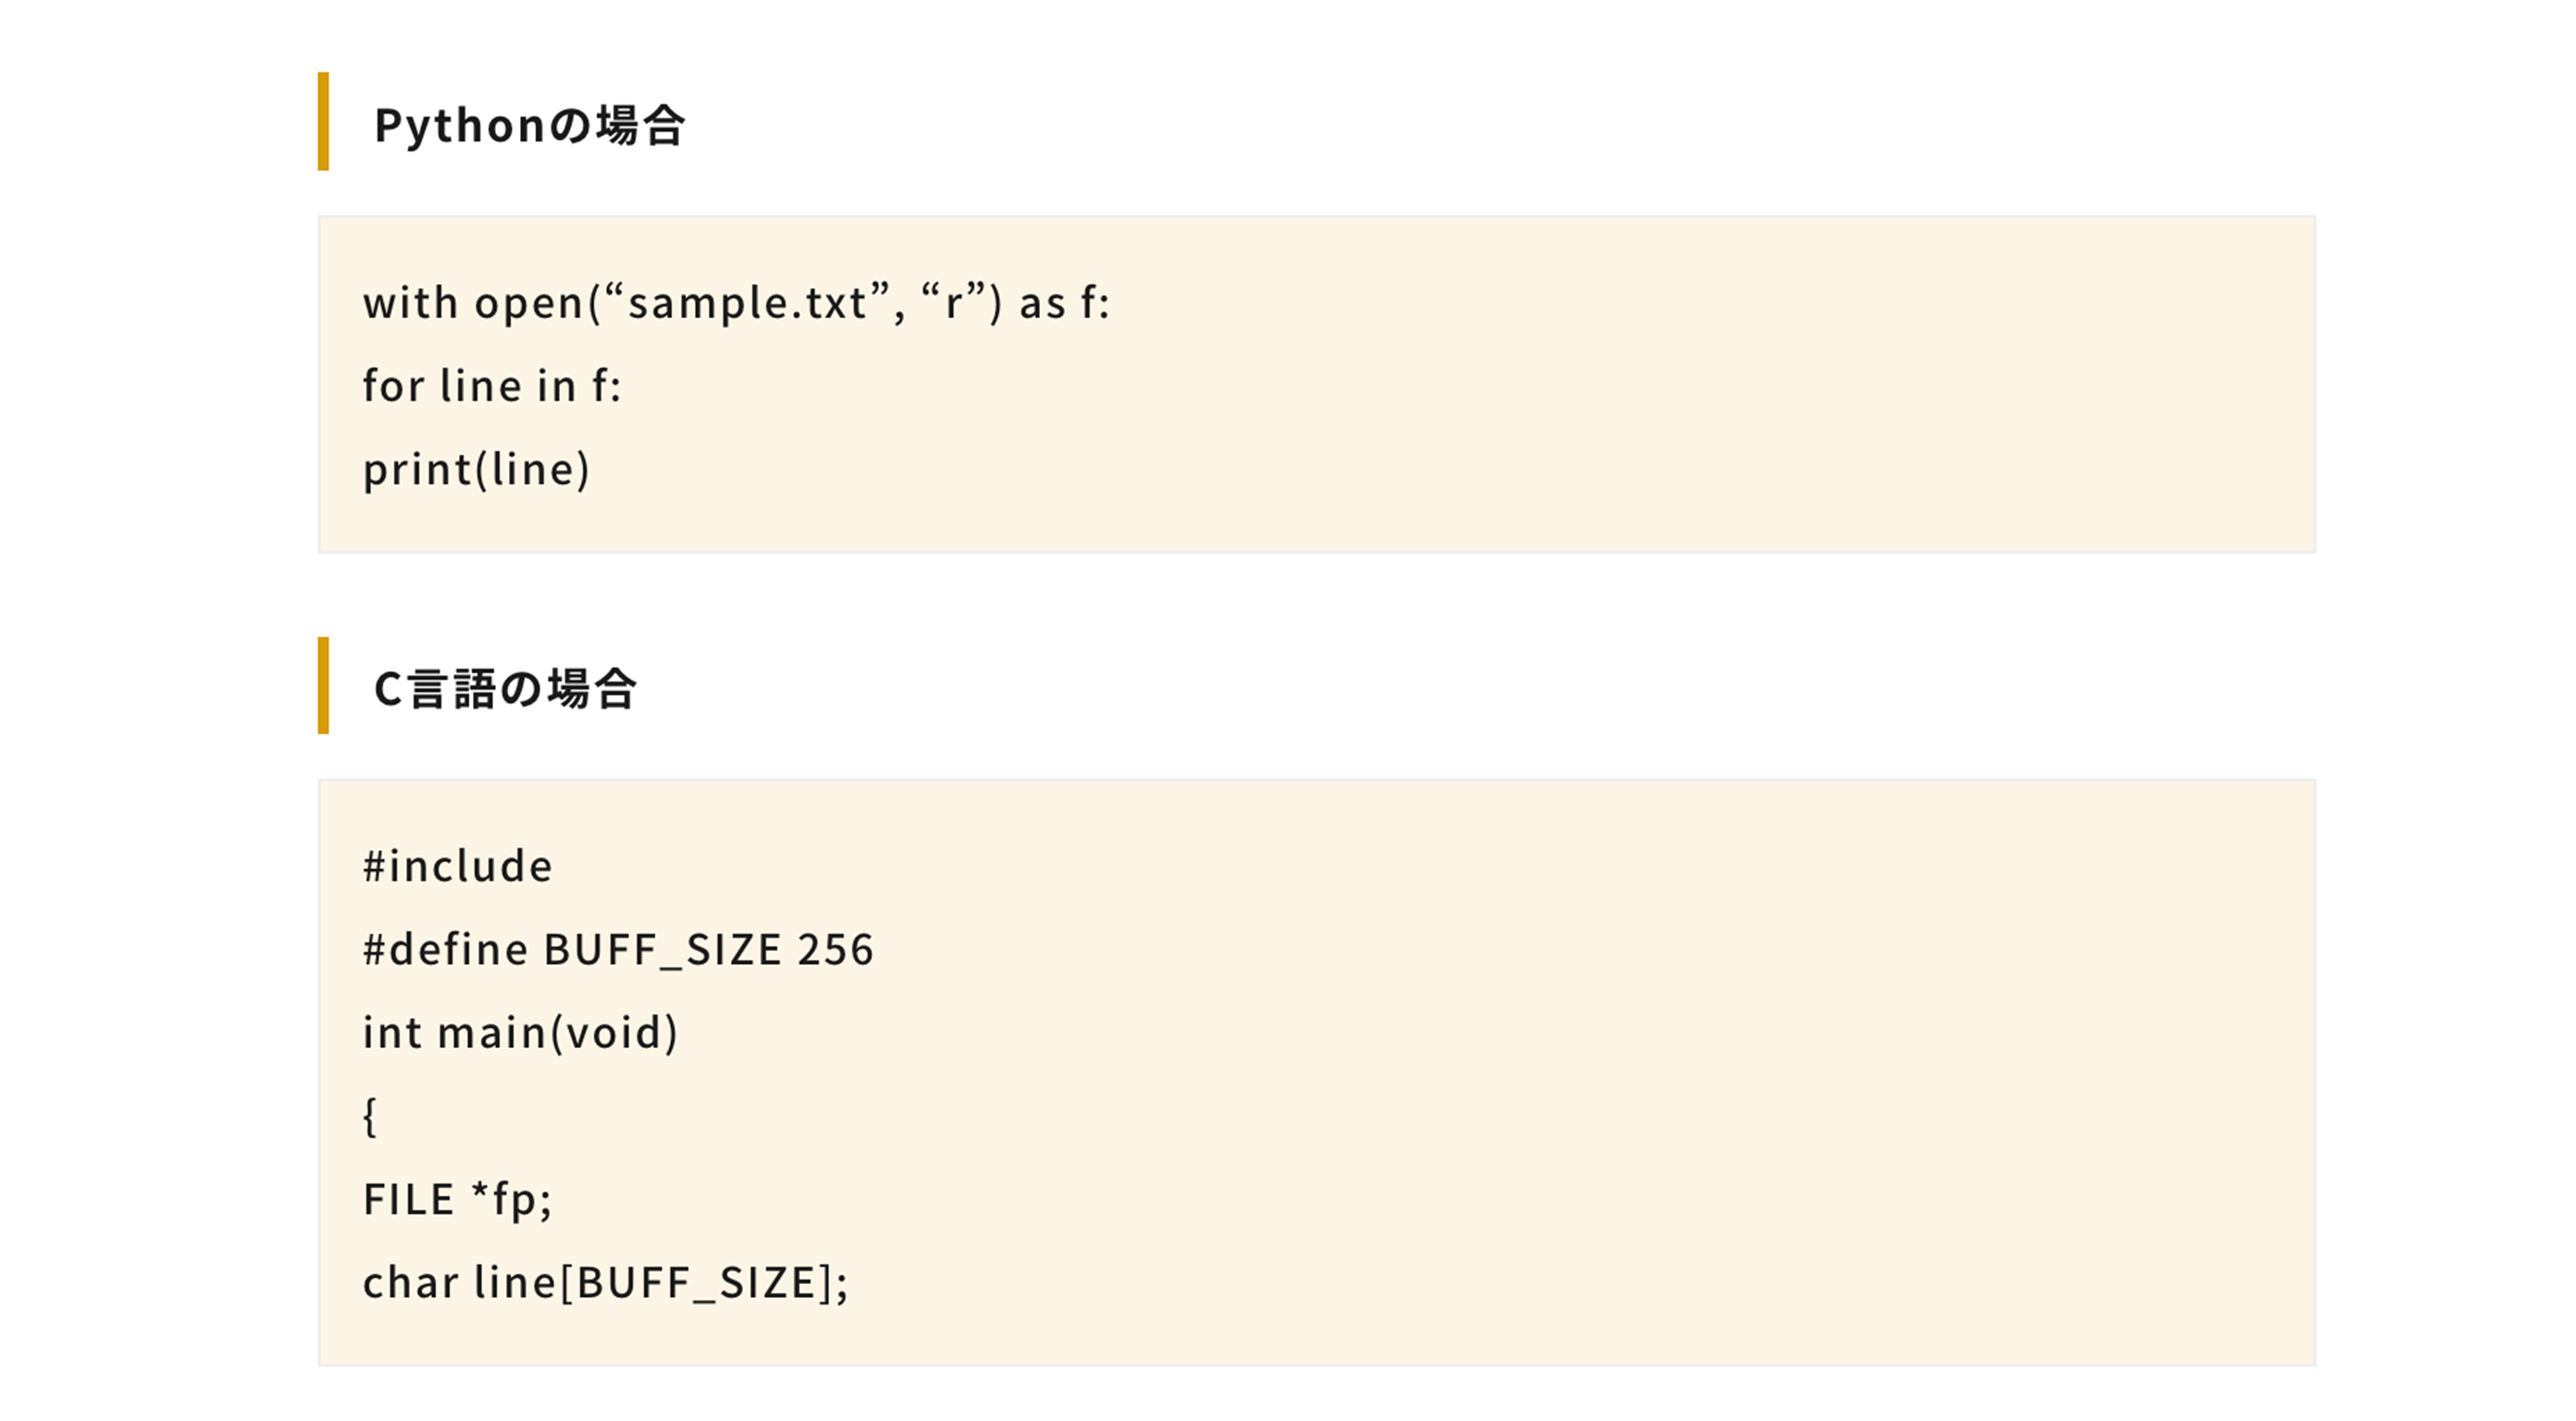The image size is (2576, 1421).
Task: Click the '#define BUFF_SIZE 256' line
Action: (x=618, y=949)
